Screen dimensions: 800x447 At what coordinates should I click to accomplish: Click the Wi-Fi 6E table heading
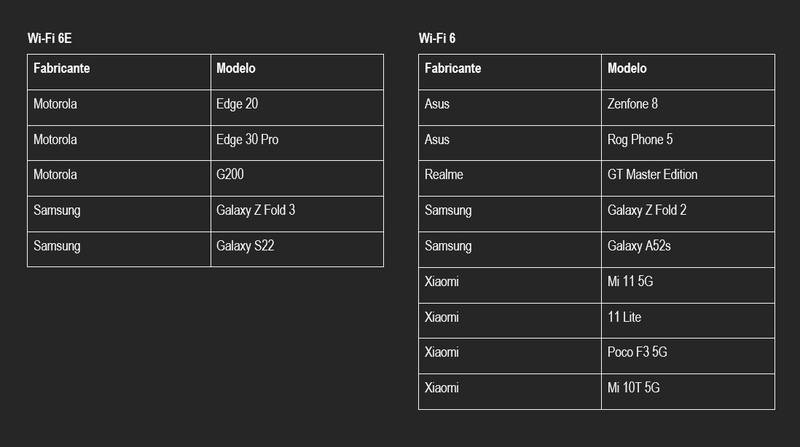(x=49, y=38)
